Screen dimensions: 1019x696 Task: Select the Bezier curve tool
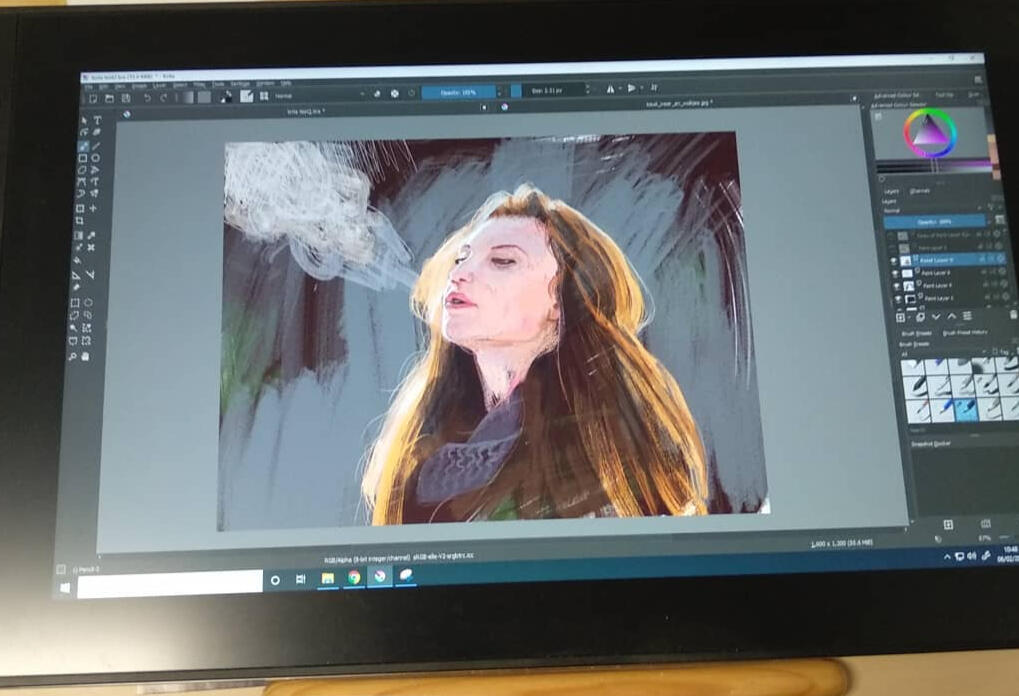(82, 183)
